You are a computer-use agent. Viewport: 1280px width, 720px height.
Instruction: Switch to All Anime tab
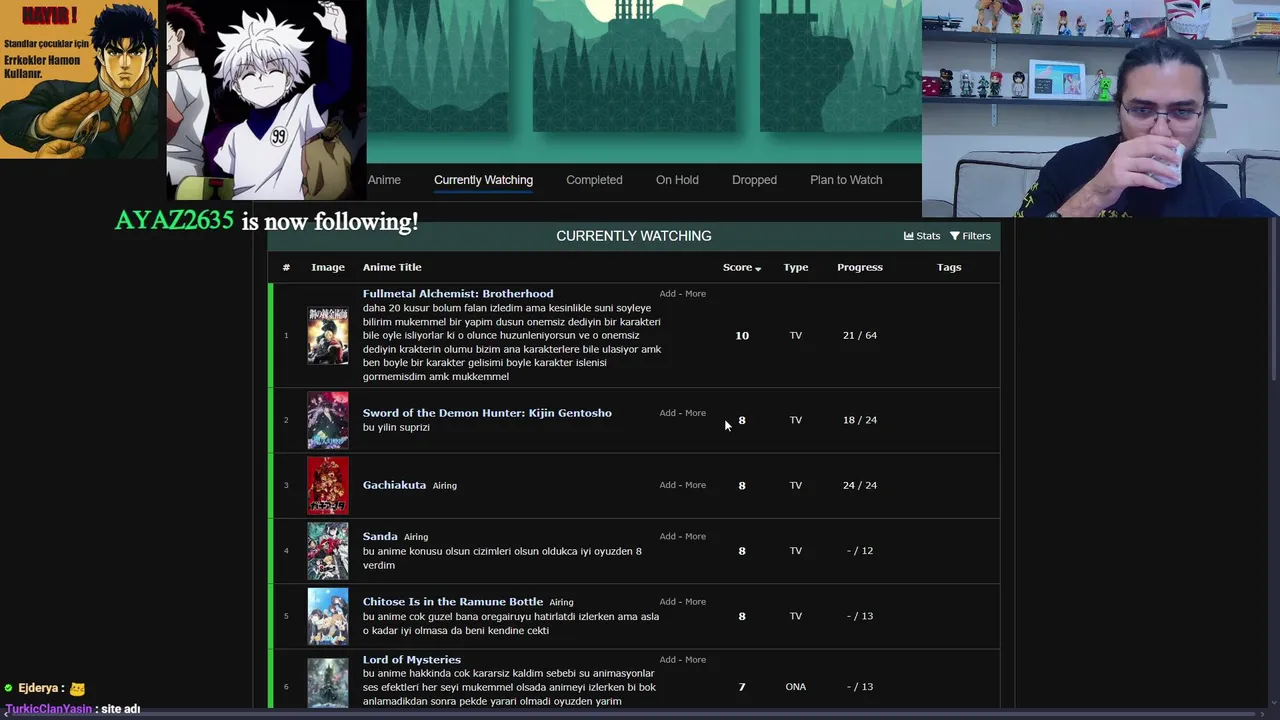pyautogui.click(x=384, y=180)
